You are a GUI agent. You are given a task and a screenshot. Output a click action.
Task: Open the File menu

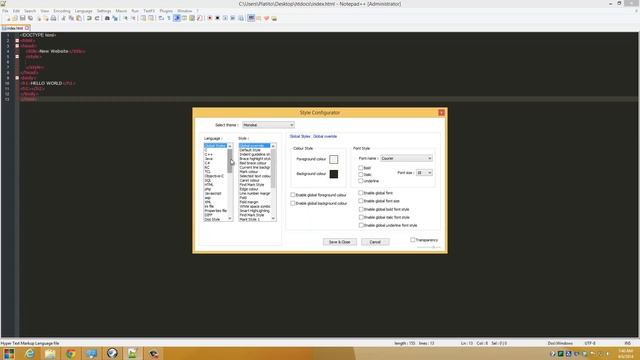(x=5, y=11)
